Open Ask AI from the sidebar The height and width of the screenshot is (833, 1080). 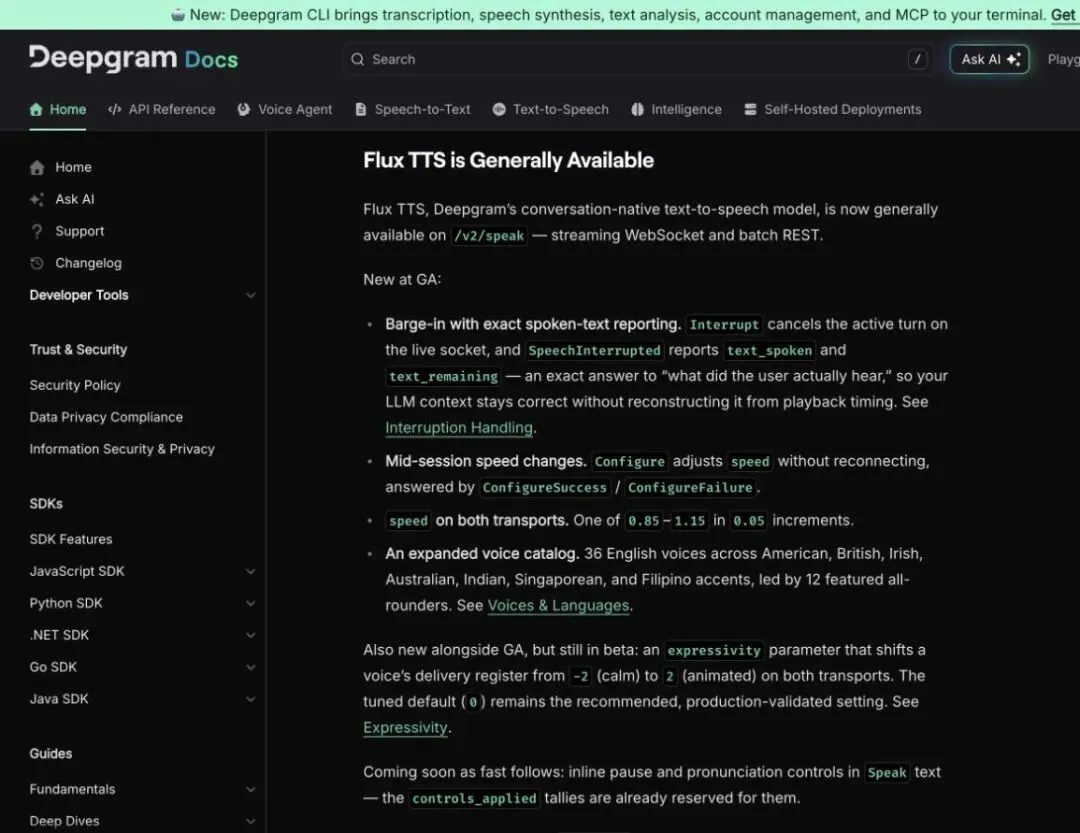pos(74,199)
